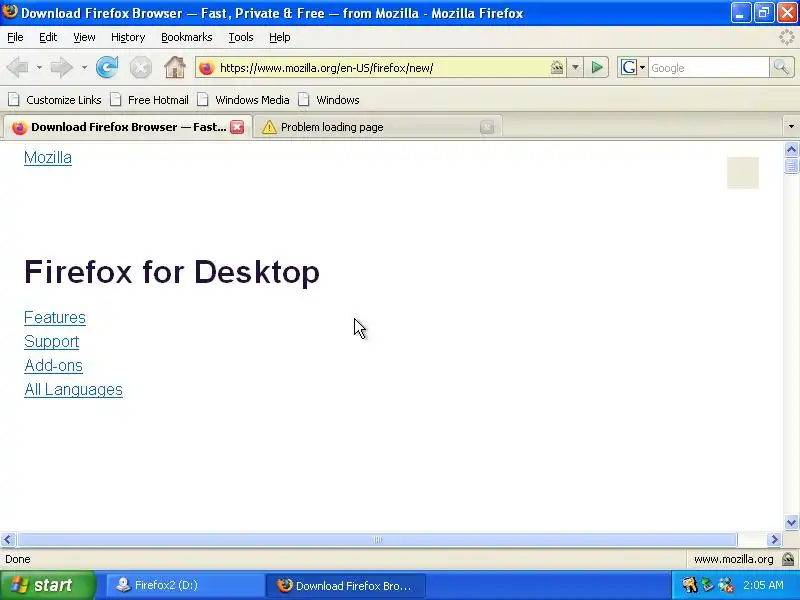The height and width of the screenshot is (600, 800).
Task: Open the Tools menu
Action: tap(241, 37)
